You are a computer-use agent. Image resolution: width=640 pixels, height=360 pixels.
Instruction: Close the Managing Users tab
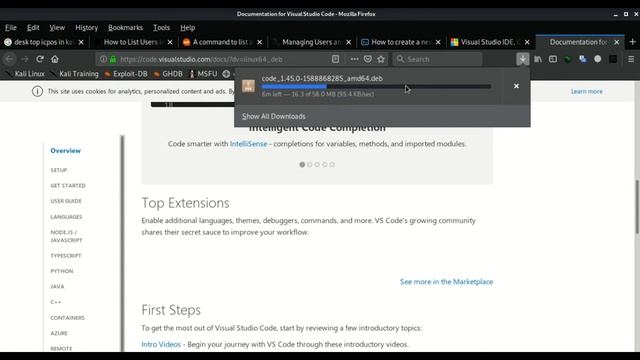(348, 42)
